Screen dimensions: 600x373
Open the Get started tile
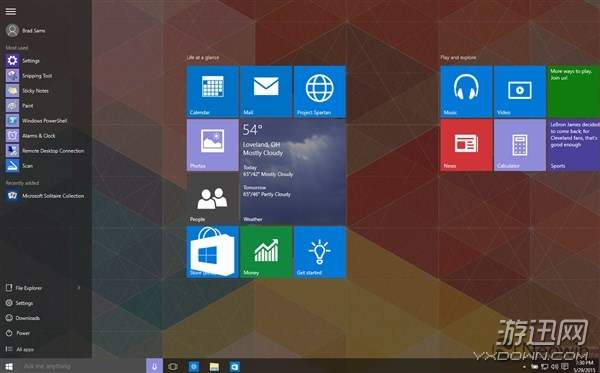tap(320, 252)
